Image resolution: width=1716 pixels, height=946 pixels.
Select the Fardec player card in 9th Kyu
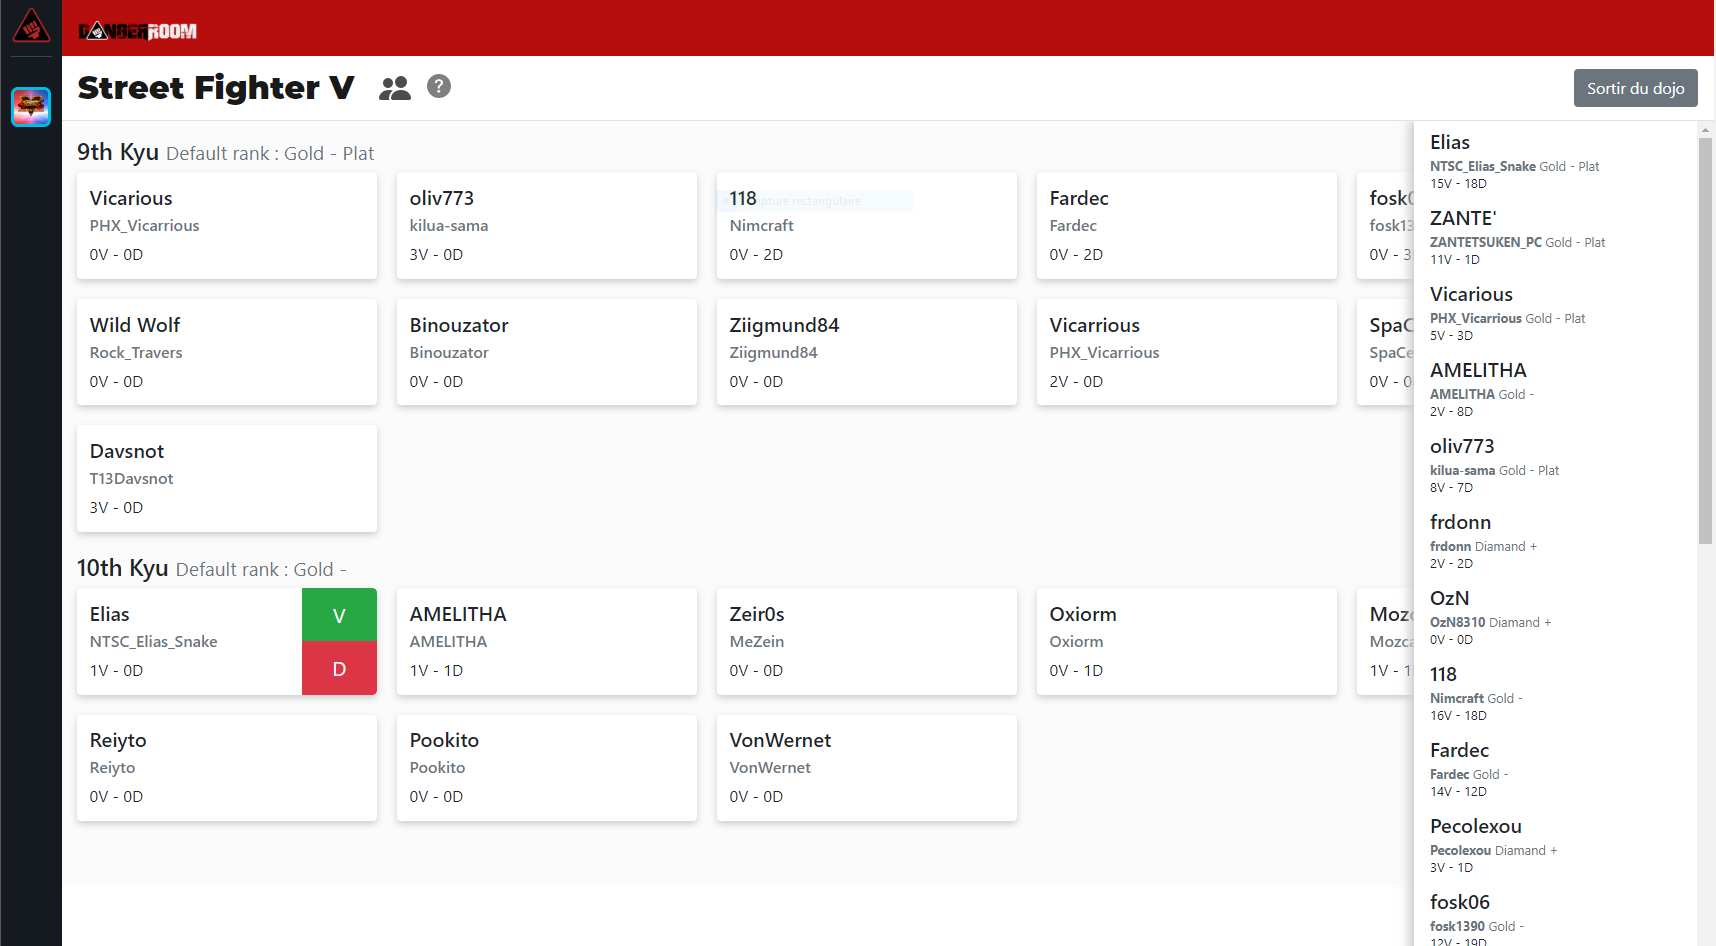(1187, 225)
